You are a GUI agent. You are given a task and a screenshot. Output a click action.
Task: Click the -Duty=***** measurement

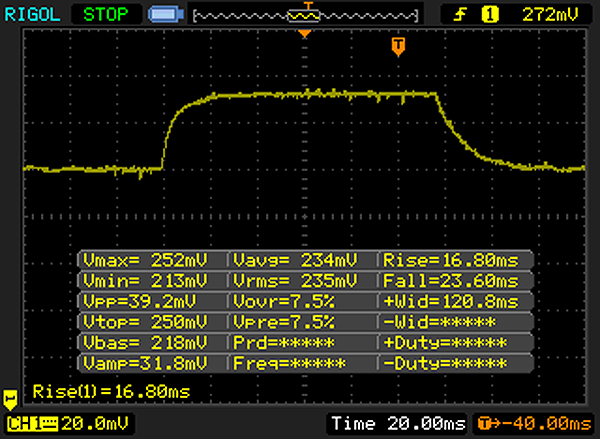pos(445,363)
